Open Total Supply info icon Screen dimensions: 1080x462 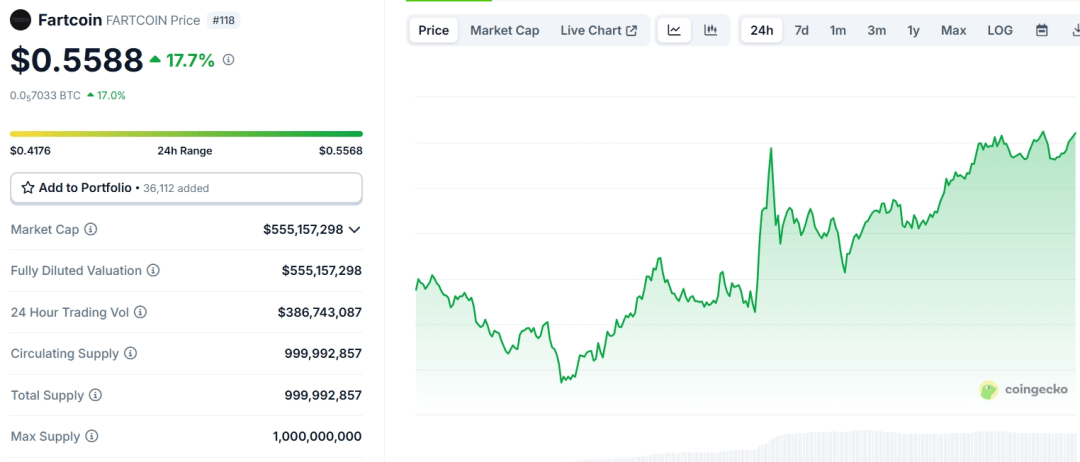click(x=96, y=395)
